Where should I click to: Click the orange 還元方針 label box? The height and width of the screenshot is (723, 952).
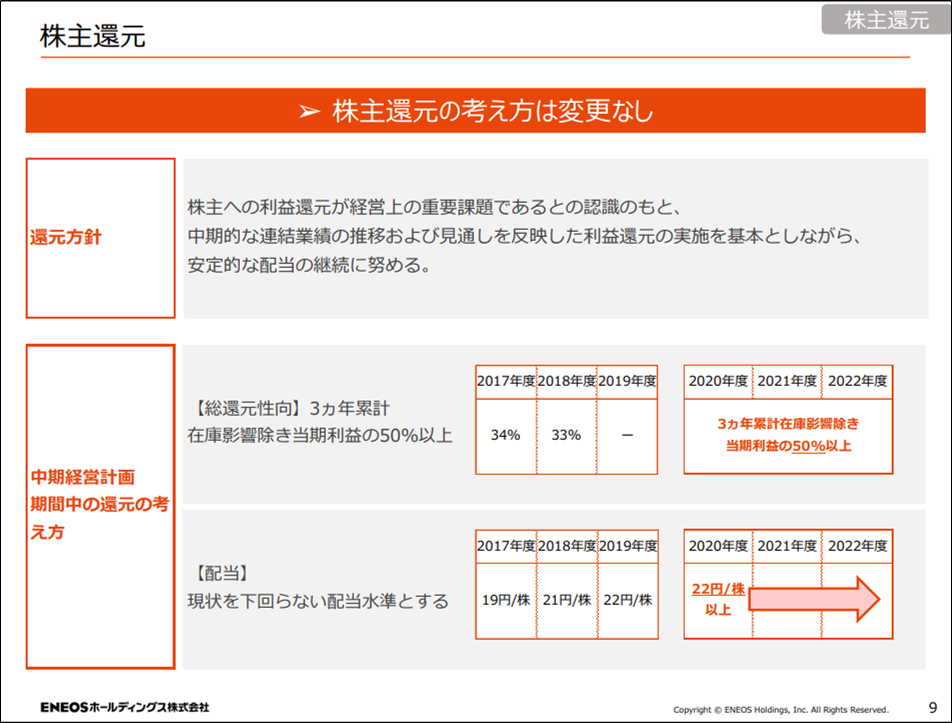click(100, 237)
